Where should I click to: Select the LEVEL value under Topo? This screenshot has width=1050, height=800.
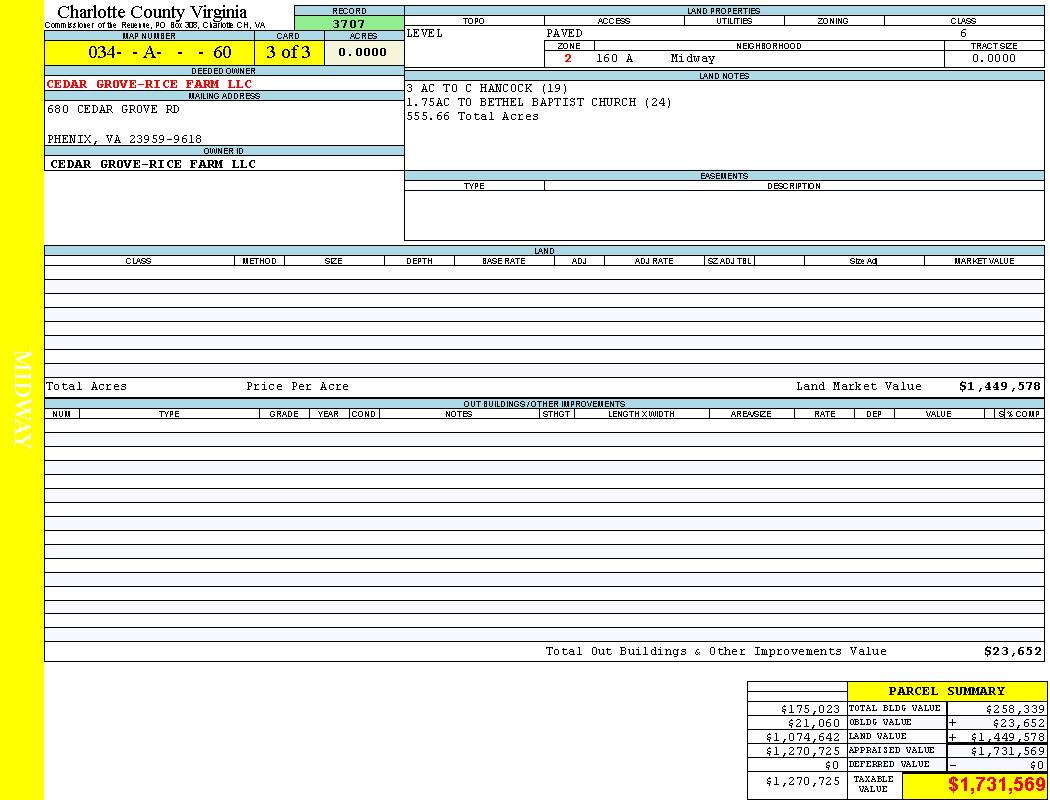point(424,33)
